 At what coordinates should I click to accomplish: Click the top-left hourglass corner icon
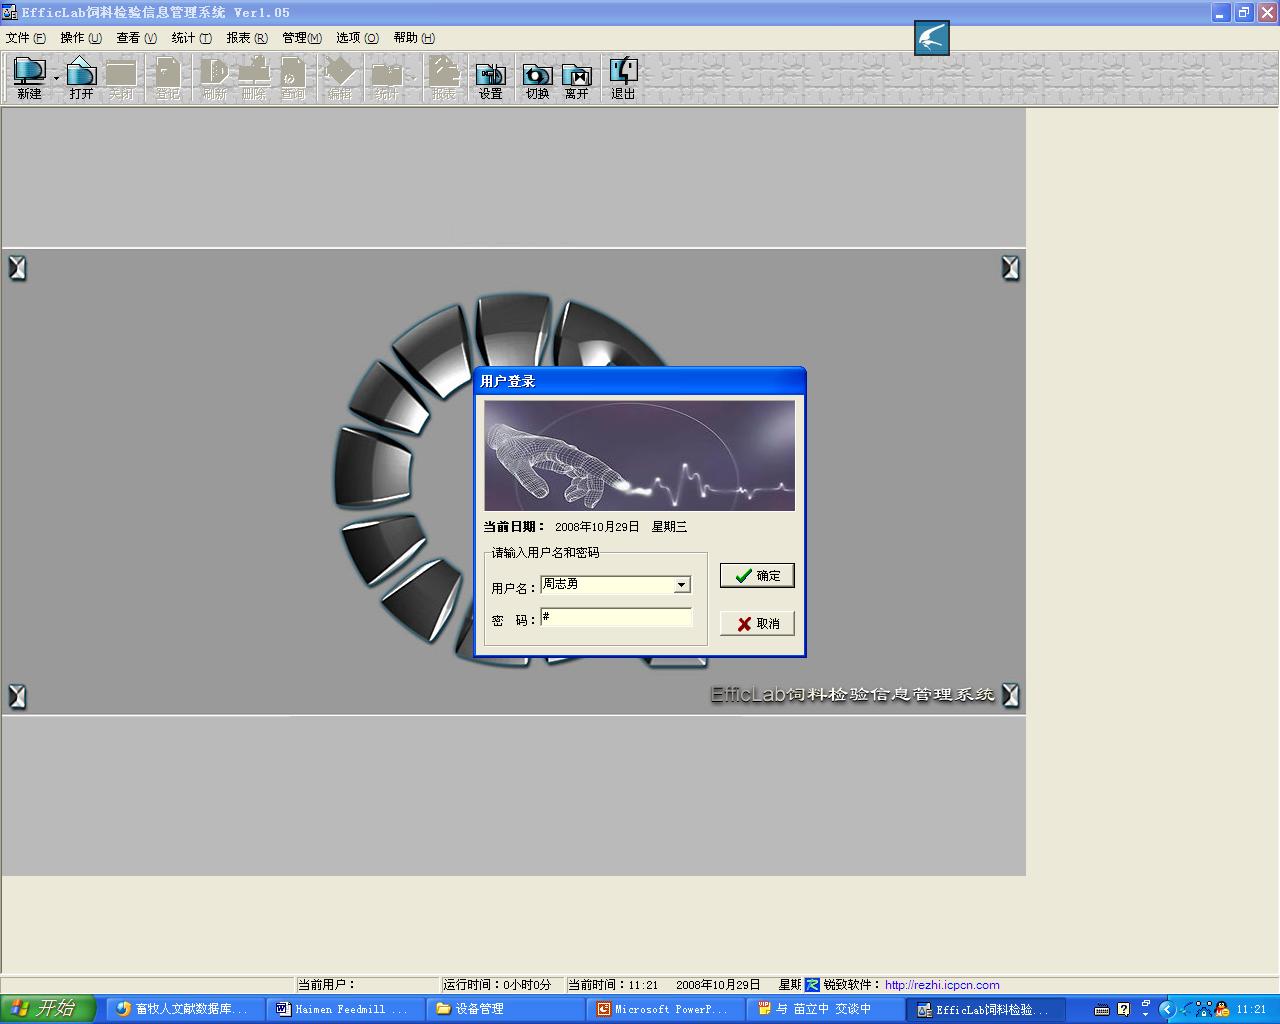[17, 268]
